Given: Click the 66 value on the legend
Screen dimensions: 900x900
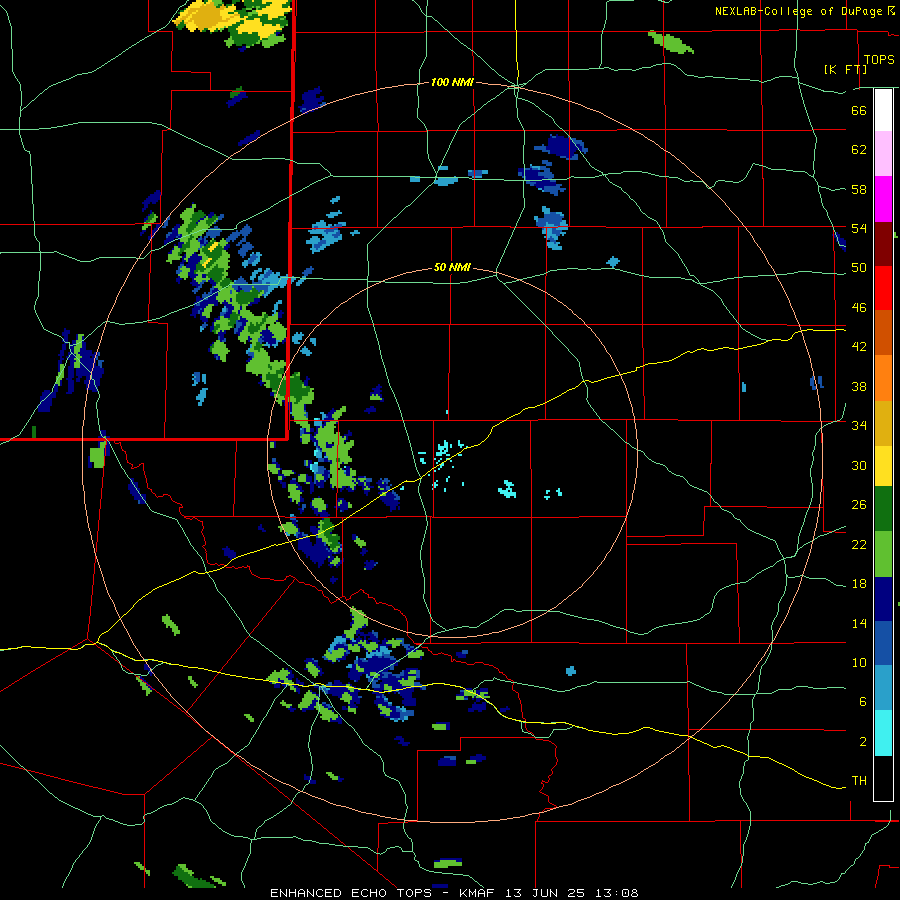Looking at the screenshot, I should tap(859, 110).
